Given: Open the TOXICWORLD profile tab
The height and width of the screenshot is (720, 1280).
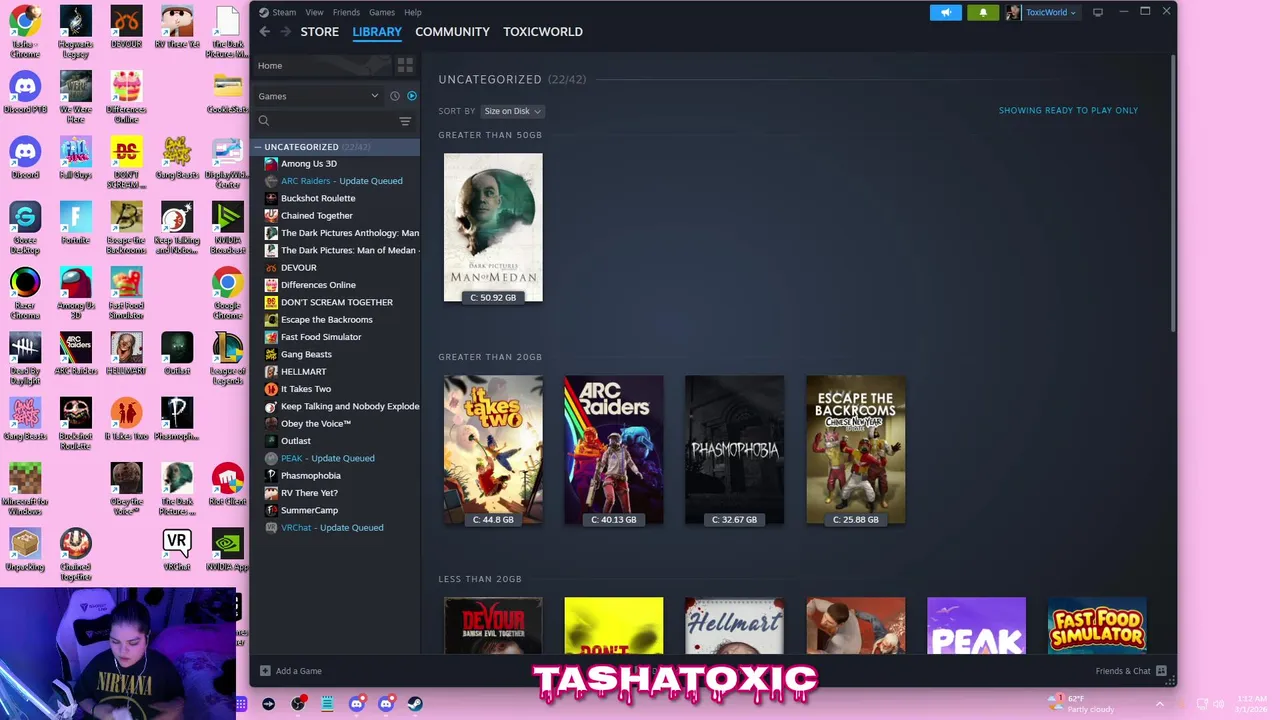Looking at the screenshot, I should coord(543,32).
